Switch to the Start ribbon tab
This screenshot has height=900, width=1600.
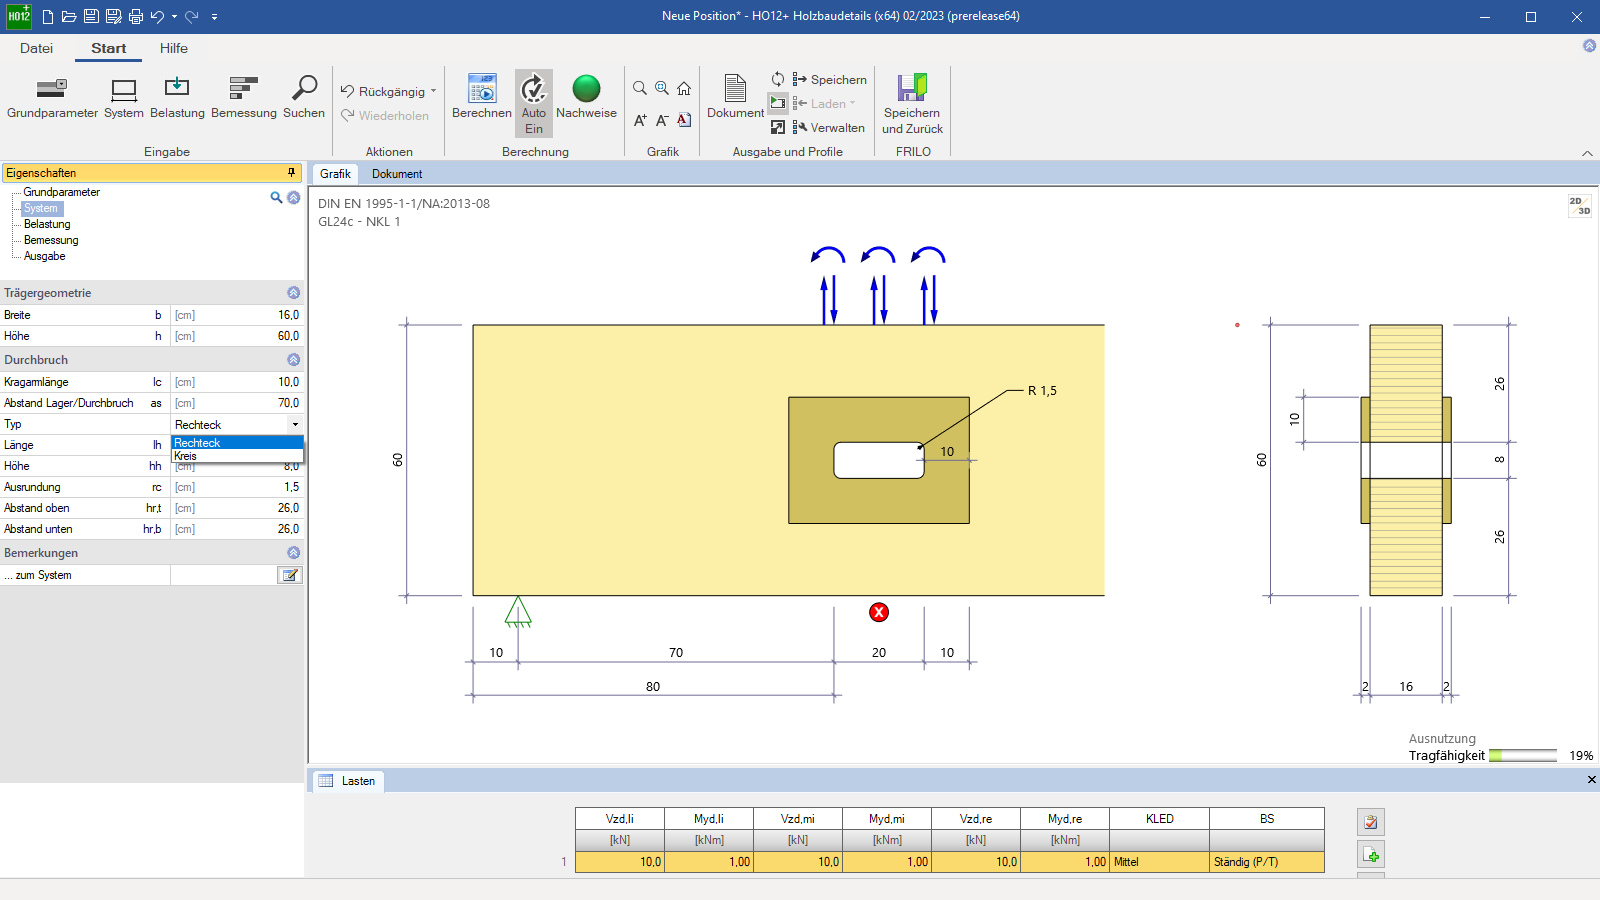pos(108,48)
